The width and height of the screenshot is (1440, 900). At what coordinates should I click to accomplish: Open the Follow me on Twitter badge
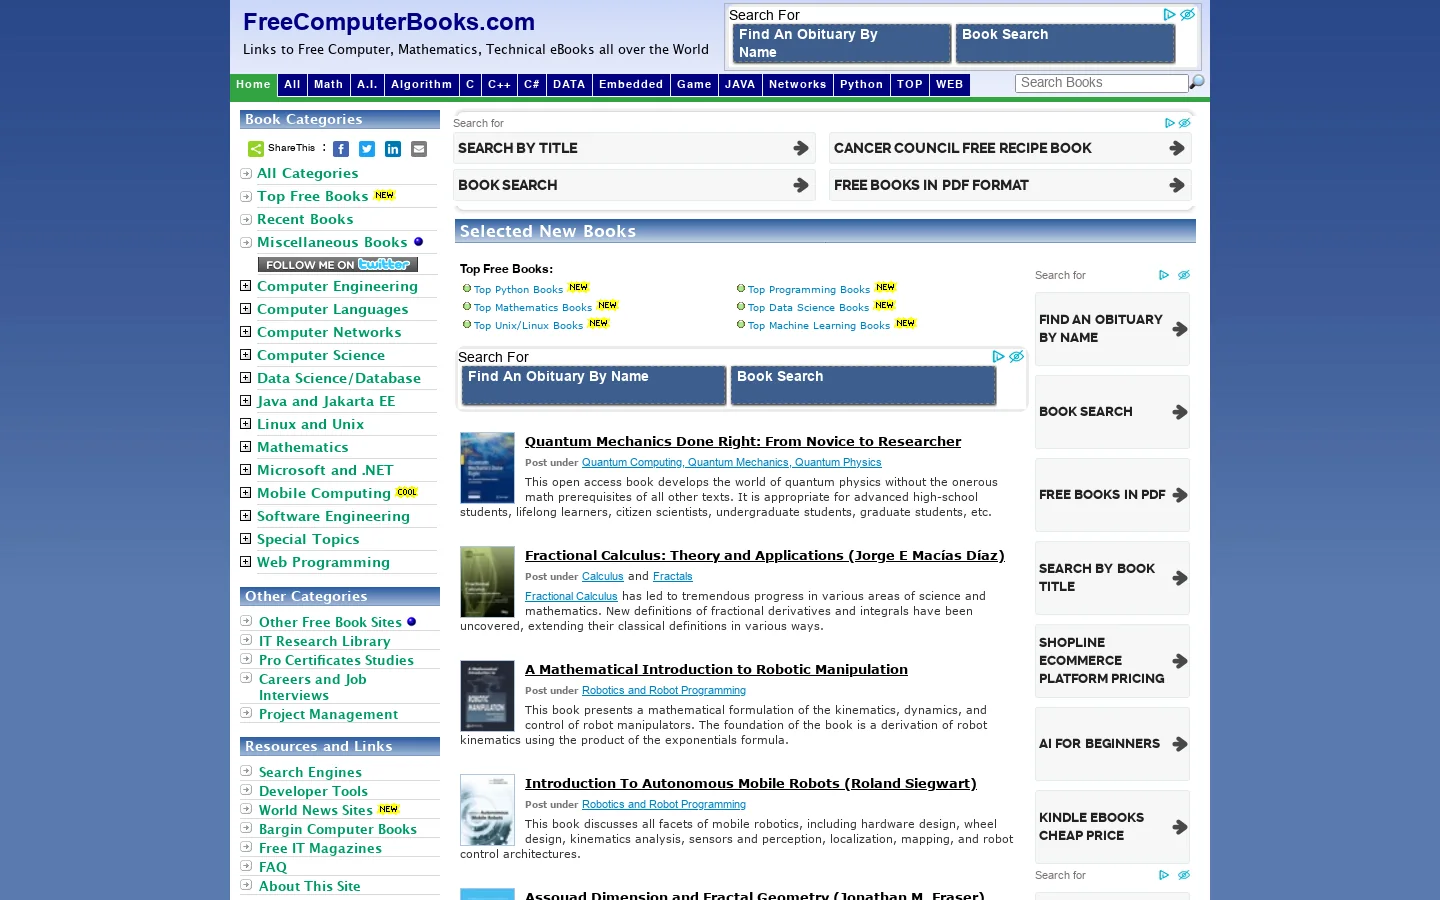[338, 264]
